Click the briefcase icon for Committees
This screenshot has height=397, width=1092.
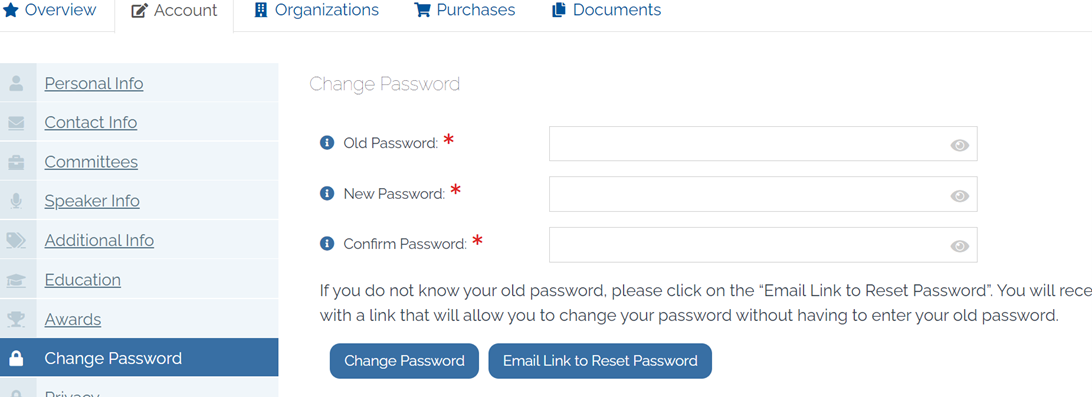click(16, 162)
